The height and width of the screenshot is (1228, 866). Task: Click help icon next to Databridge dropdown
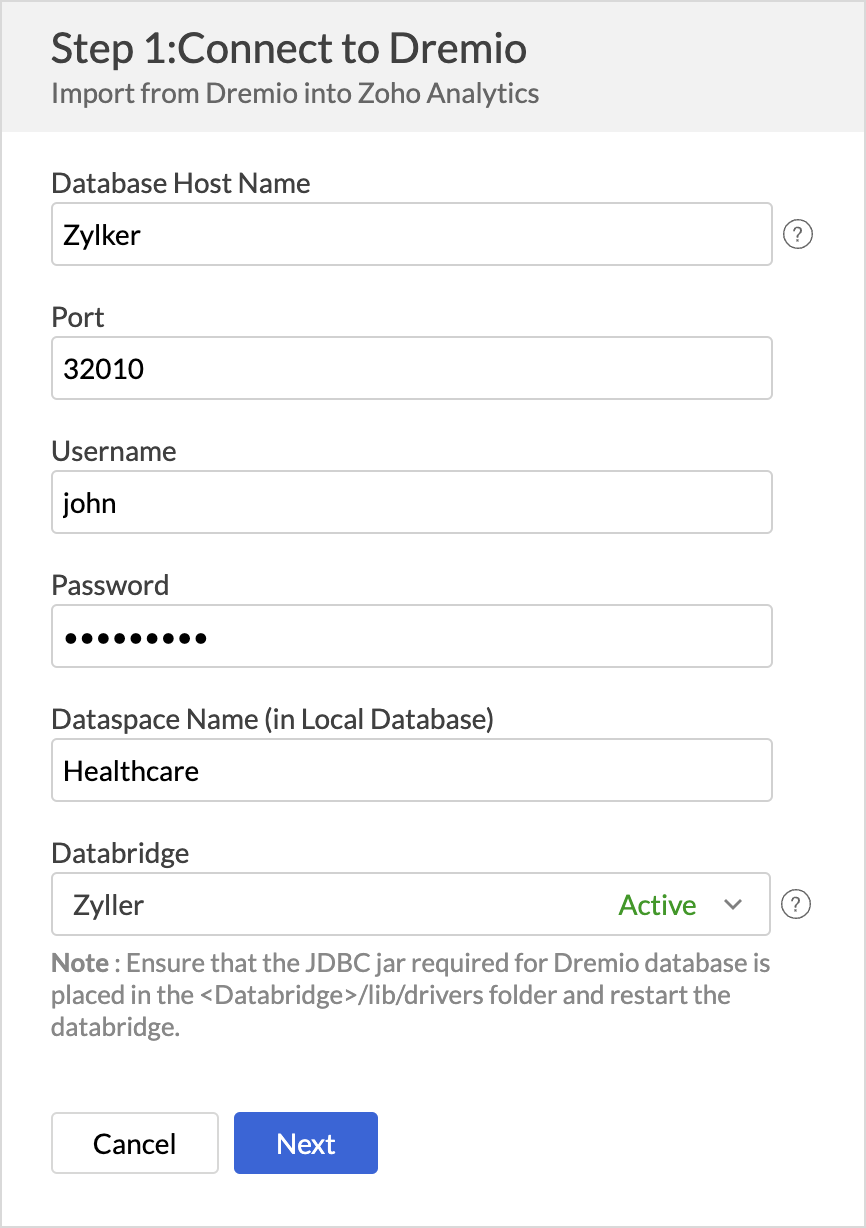(797, 905)
